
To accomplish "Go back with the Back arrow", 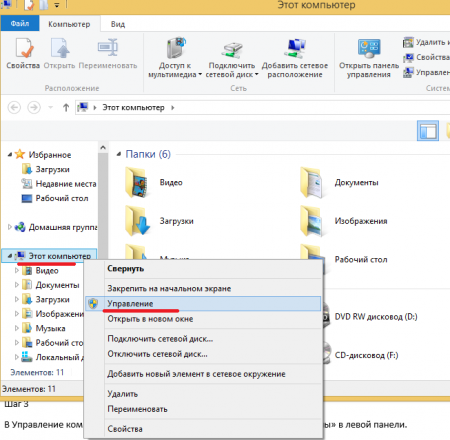I will (x=14, y=108).
